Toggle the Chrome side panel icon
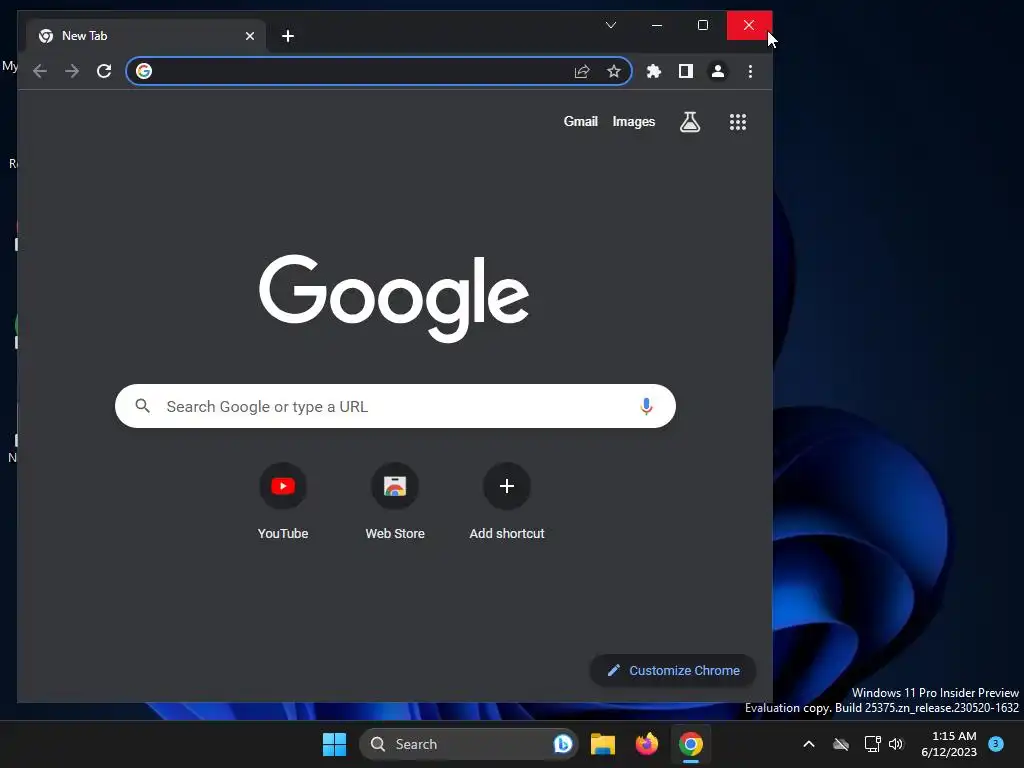 pyautogui.click(x=686, y=71)
